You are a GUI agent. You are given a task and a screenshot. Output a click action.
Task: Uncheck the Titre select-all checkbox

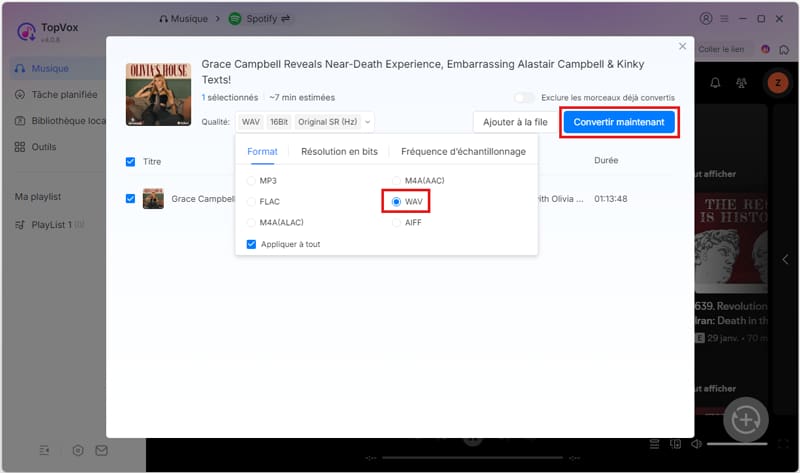[x=130, y=161]
